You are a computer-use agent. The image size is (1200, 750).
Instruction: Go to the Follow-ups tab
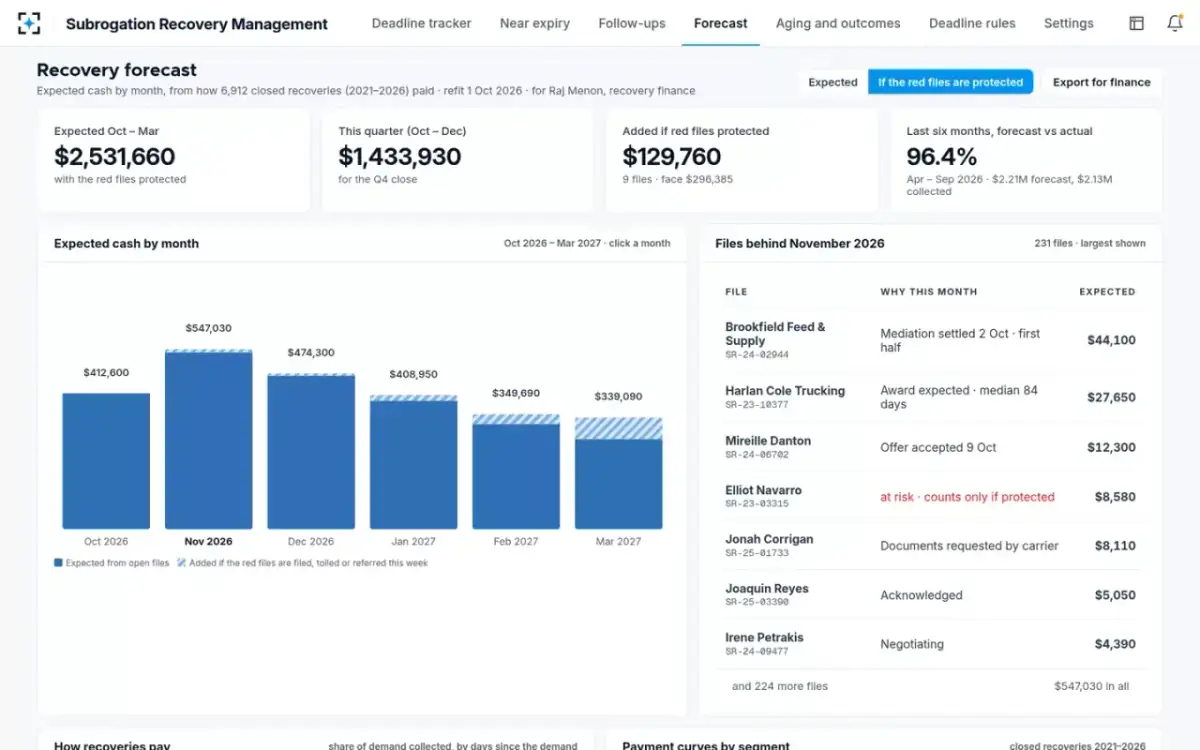pos(632,23)
